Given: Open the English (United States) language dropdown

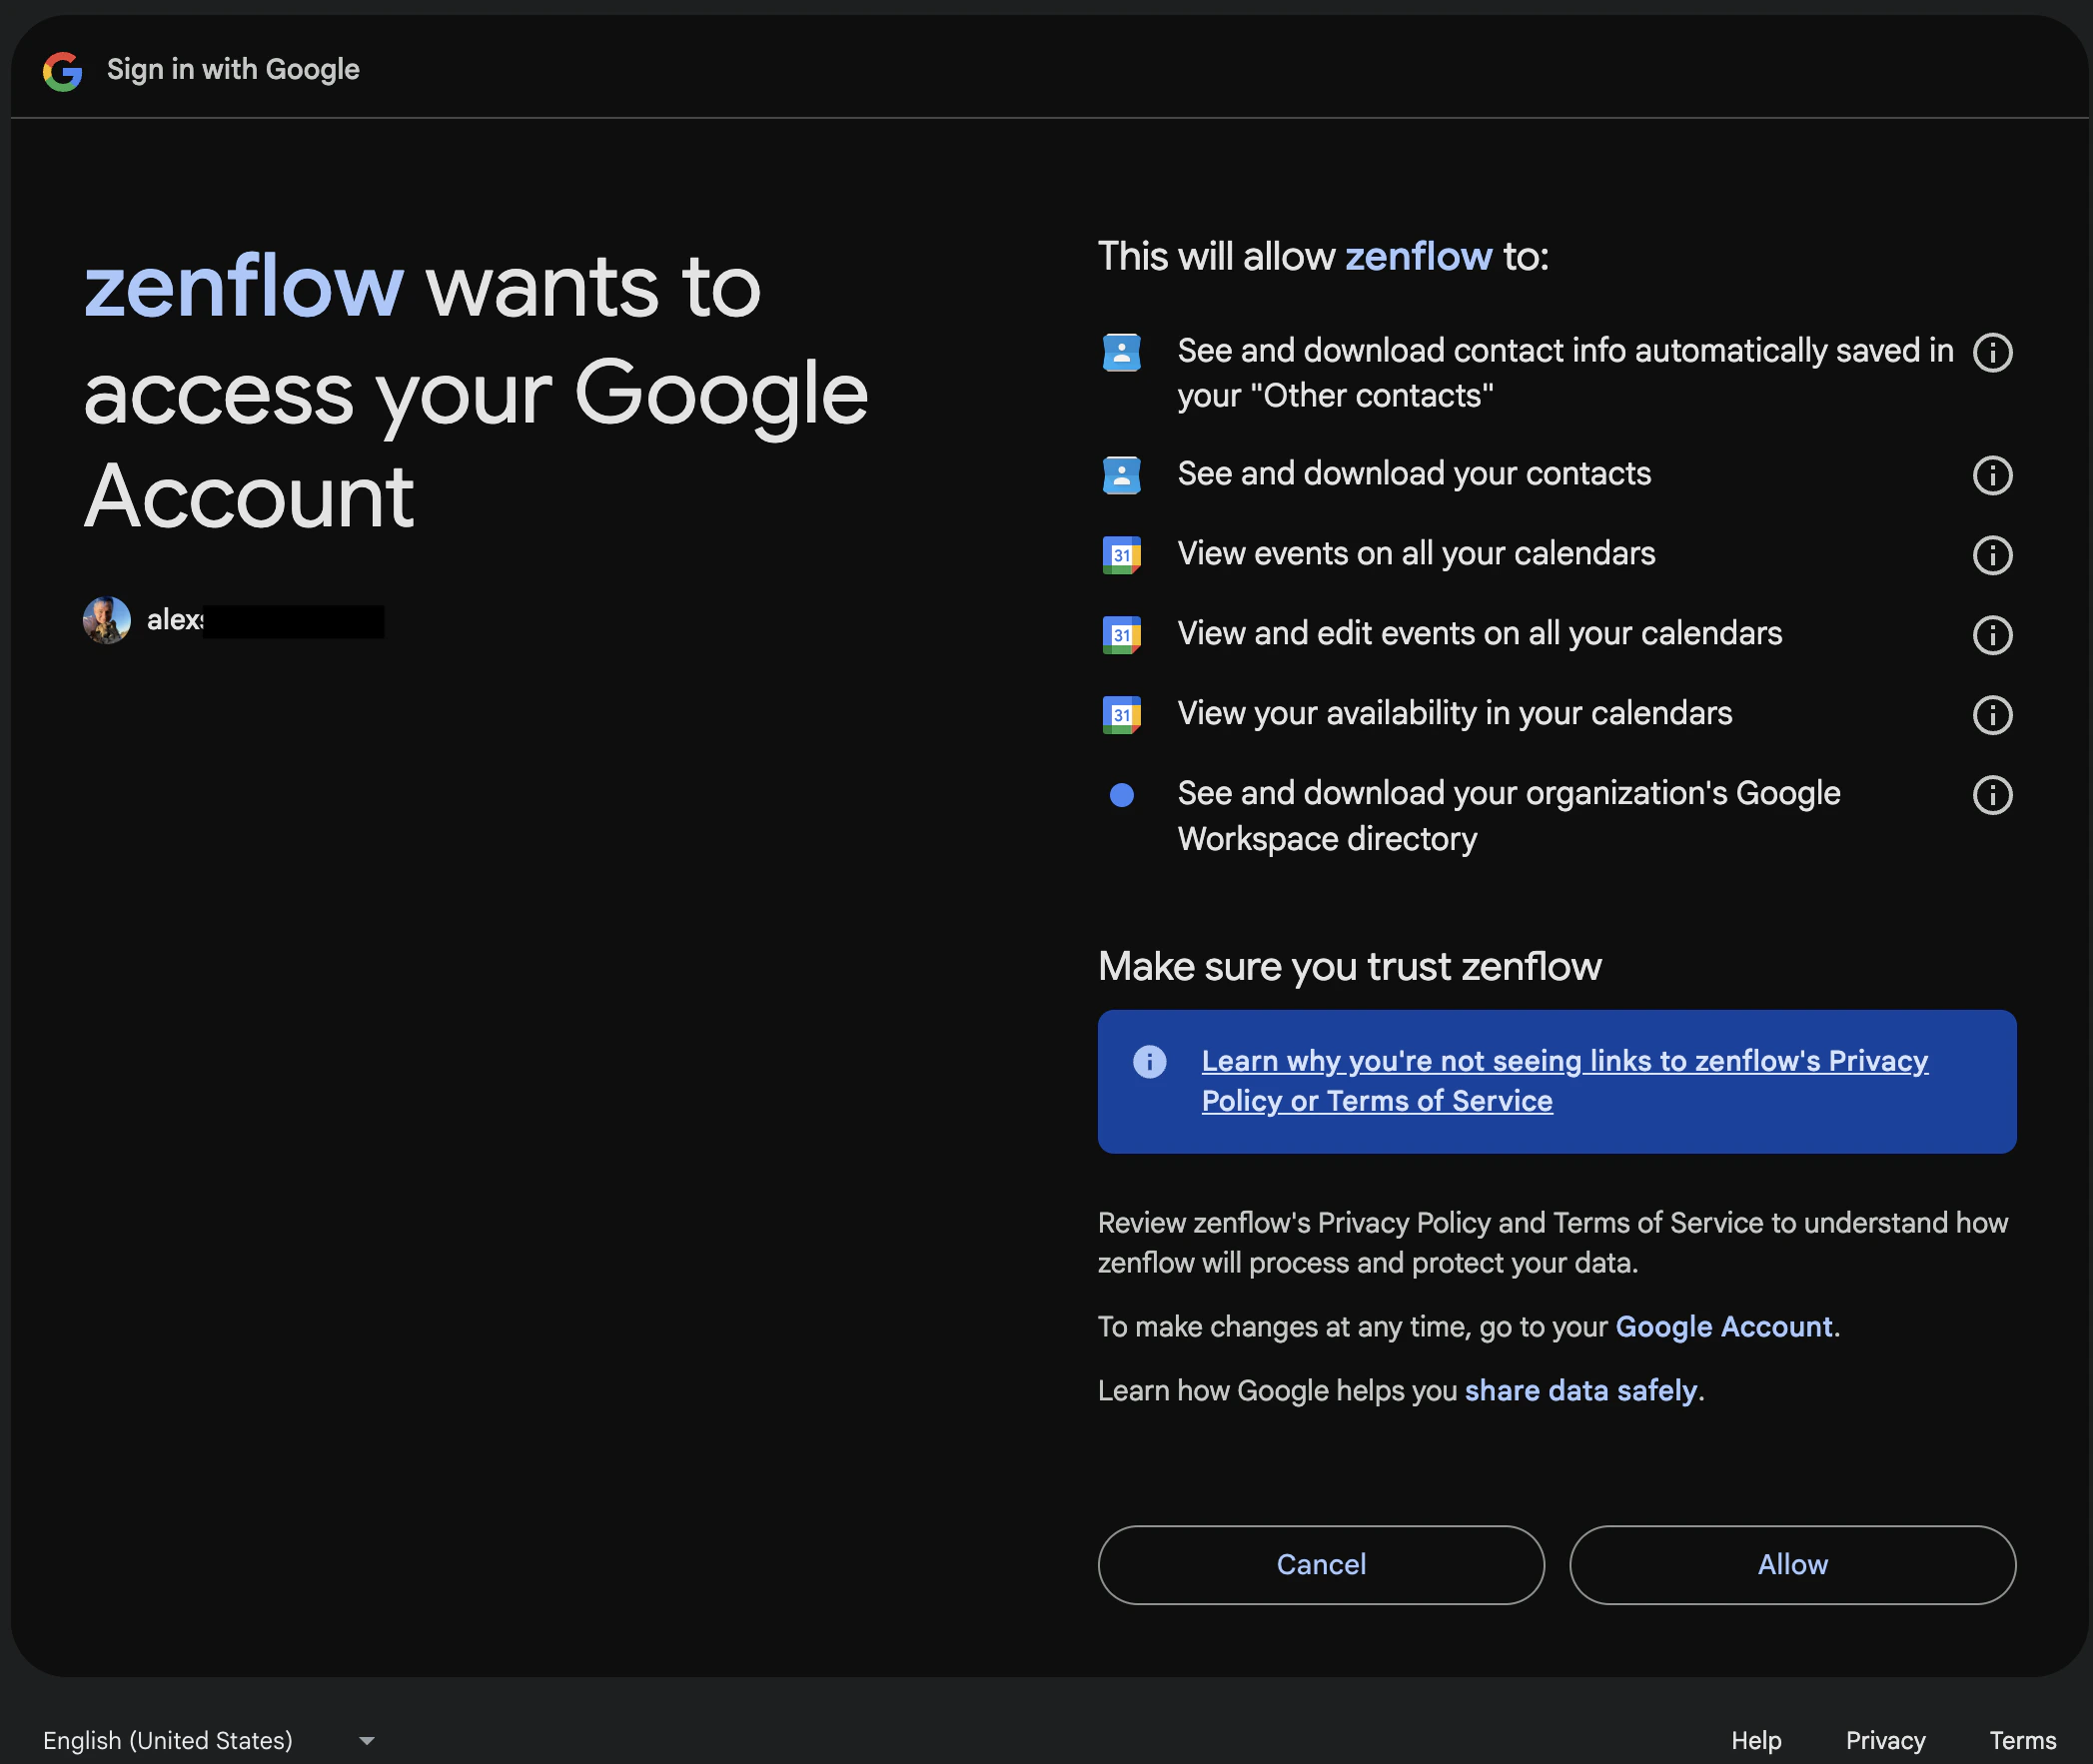Looking at the screenshot, I should (x=208, y=1741).
